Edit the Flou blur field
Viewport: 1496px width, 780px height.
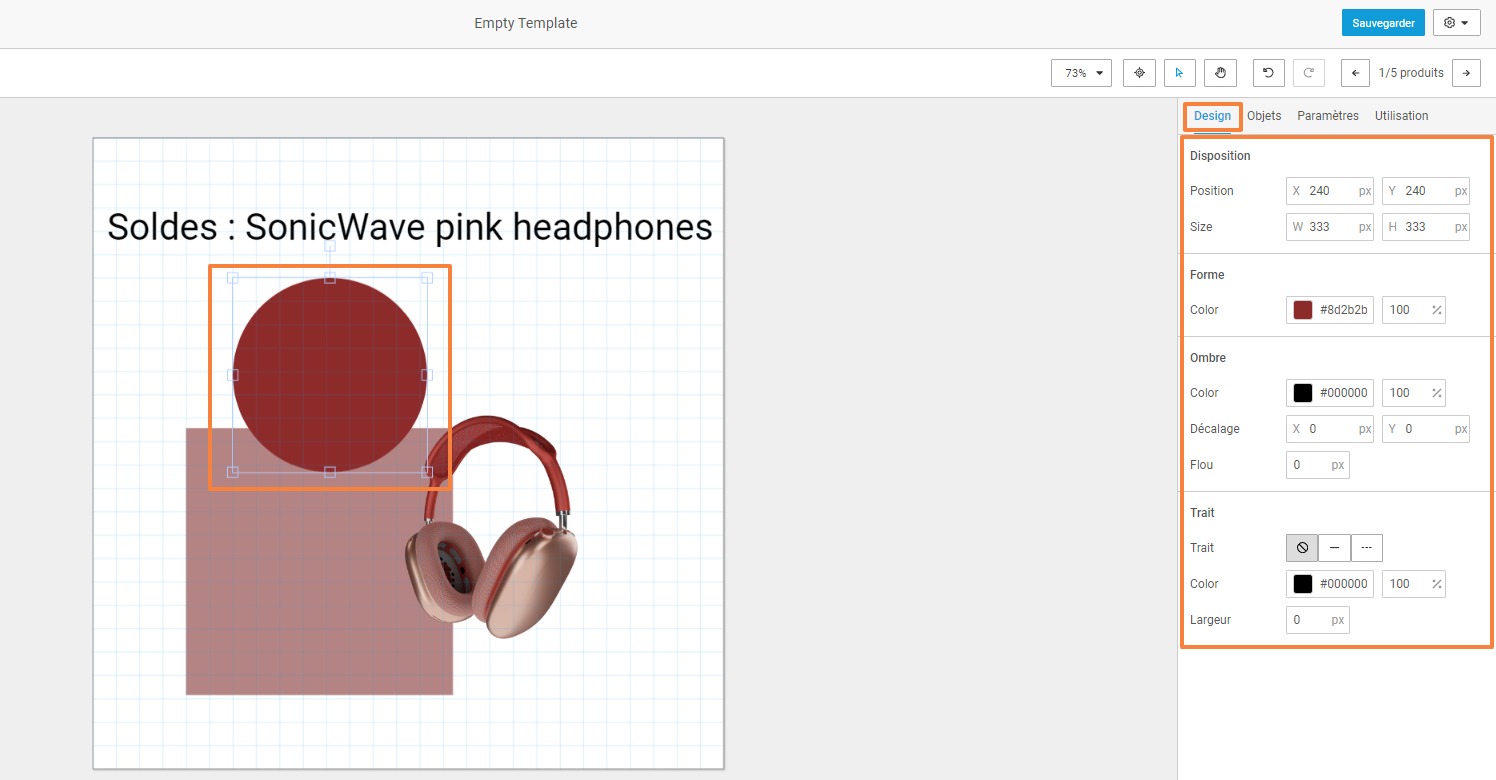pyautogui.click(x=1318, y=465)
